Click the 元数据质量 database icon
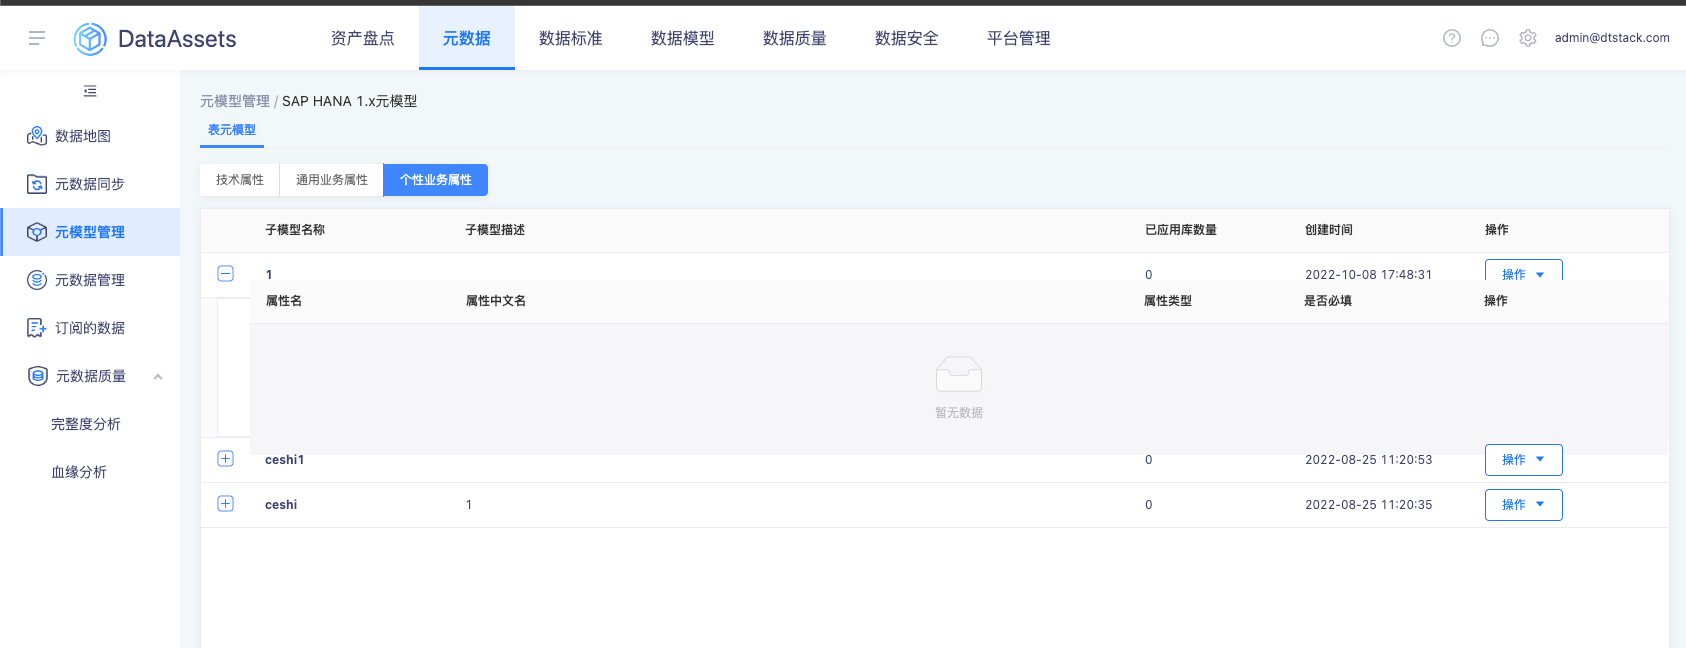Image resolution: width=1686 pixels, height=648 pixels. [37, 376]
